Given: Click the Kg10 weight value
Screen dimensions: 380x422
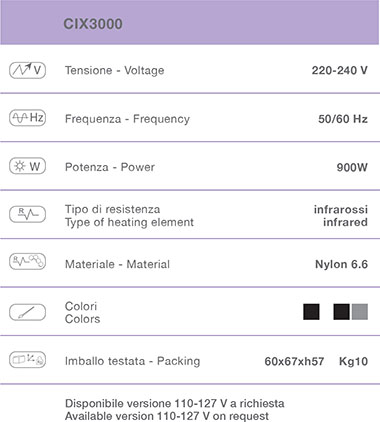Looking at the screenshot, I should point(353,361).
